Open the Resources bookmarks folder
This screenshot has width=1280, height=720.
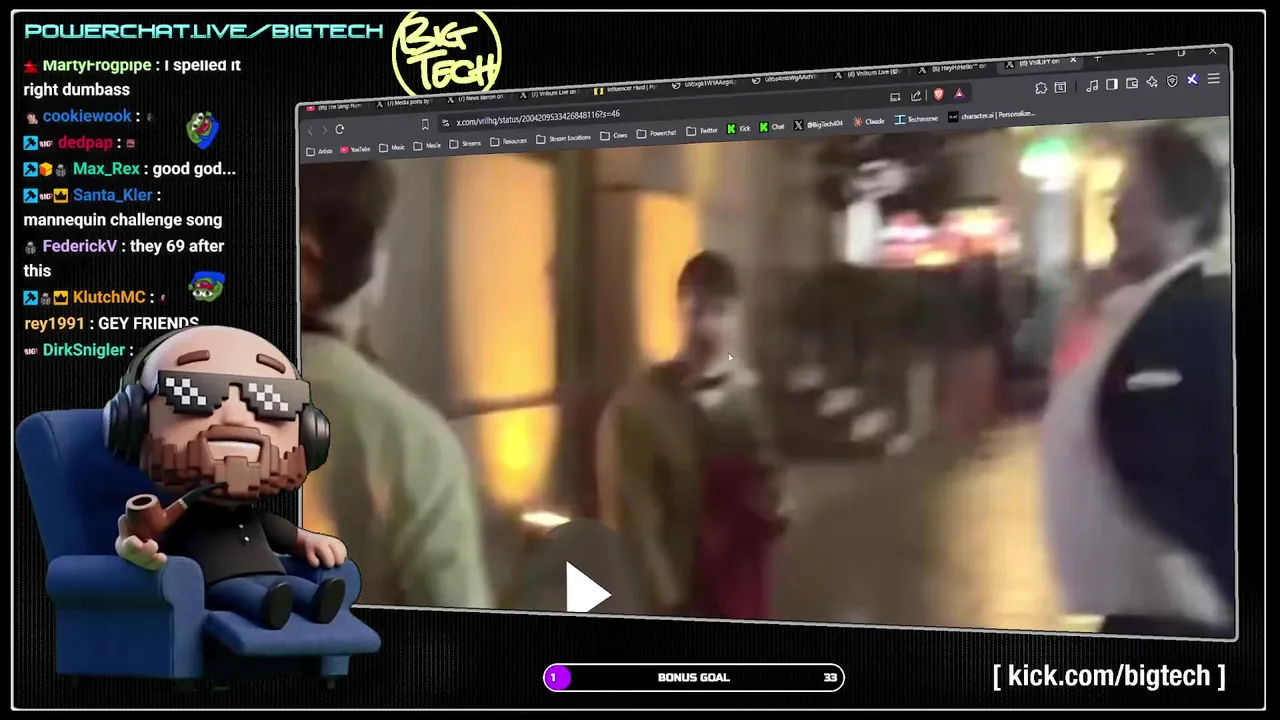pyautogui.click(x=509, y=141)
